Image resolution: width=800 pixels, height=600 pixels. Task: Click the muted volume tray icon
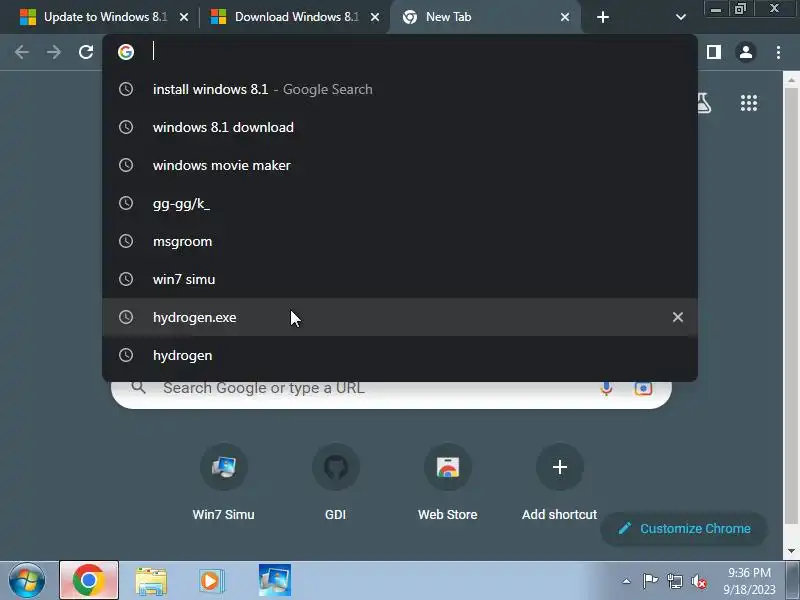[x=698, y=581]
